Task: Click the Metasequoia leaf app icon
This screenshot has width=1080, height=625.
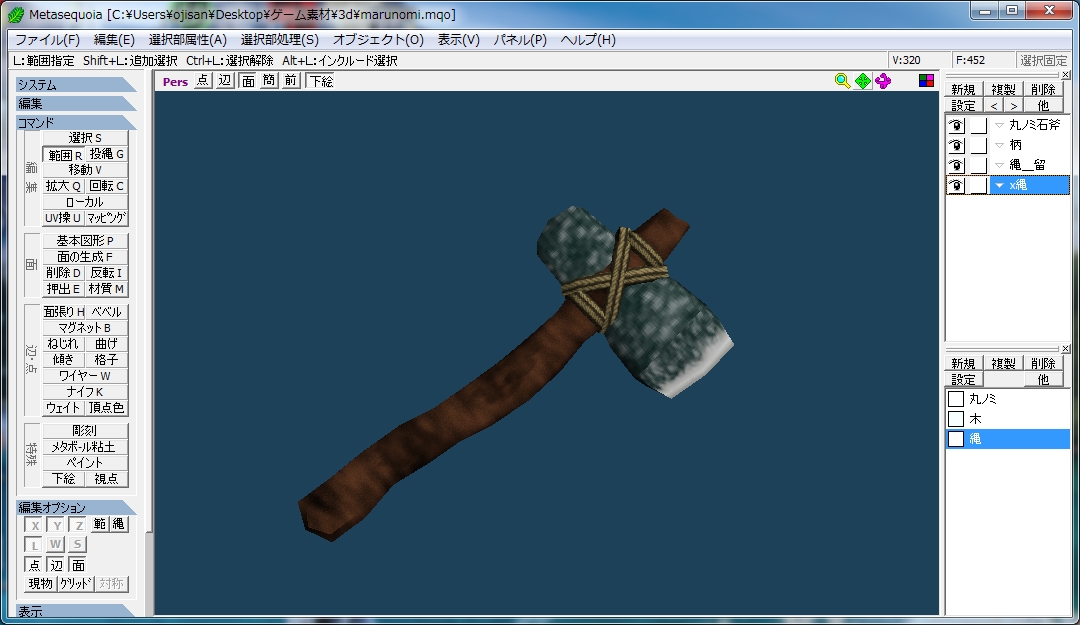Action: coord(15,14)
